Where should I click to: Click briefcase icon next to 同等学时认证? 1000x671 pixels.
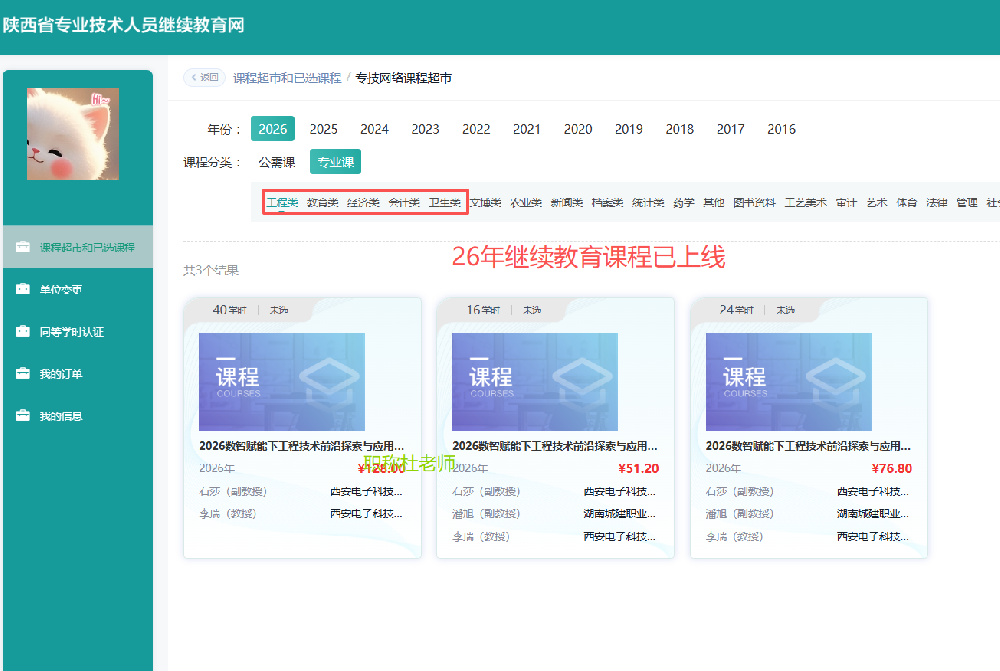pos(23,332)
